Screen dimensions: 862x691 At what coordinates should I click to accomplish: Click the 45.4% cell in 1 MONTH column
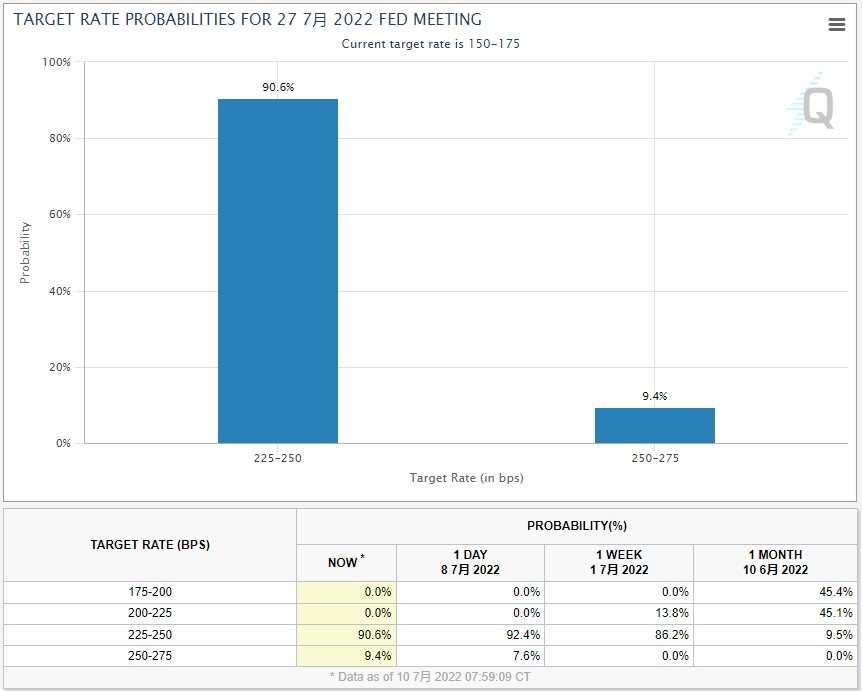tap(775, 592)
